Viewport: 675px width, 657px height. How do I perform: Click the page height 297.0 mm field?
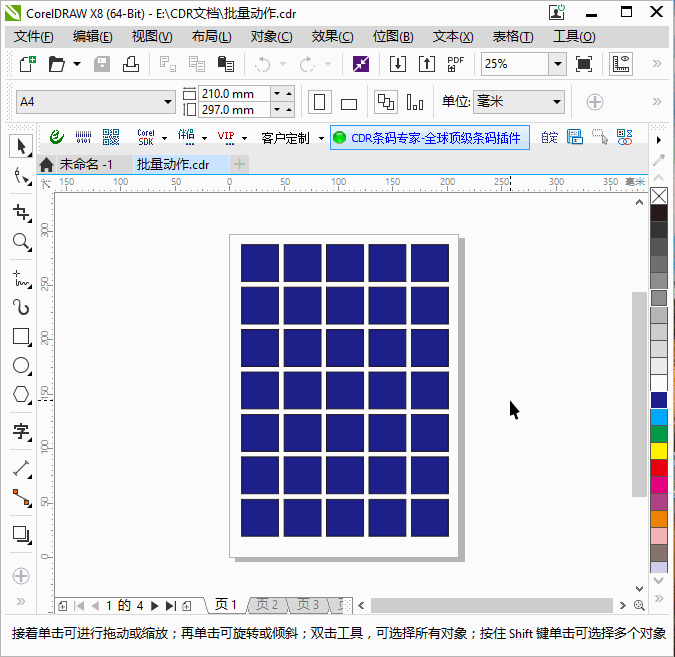coord(234,110)
